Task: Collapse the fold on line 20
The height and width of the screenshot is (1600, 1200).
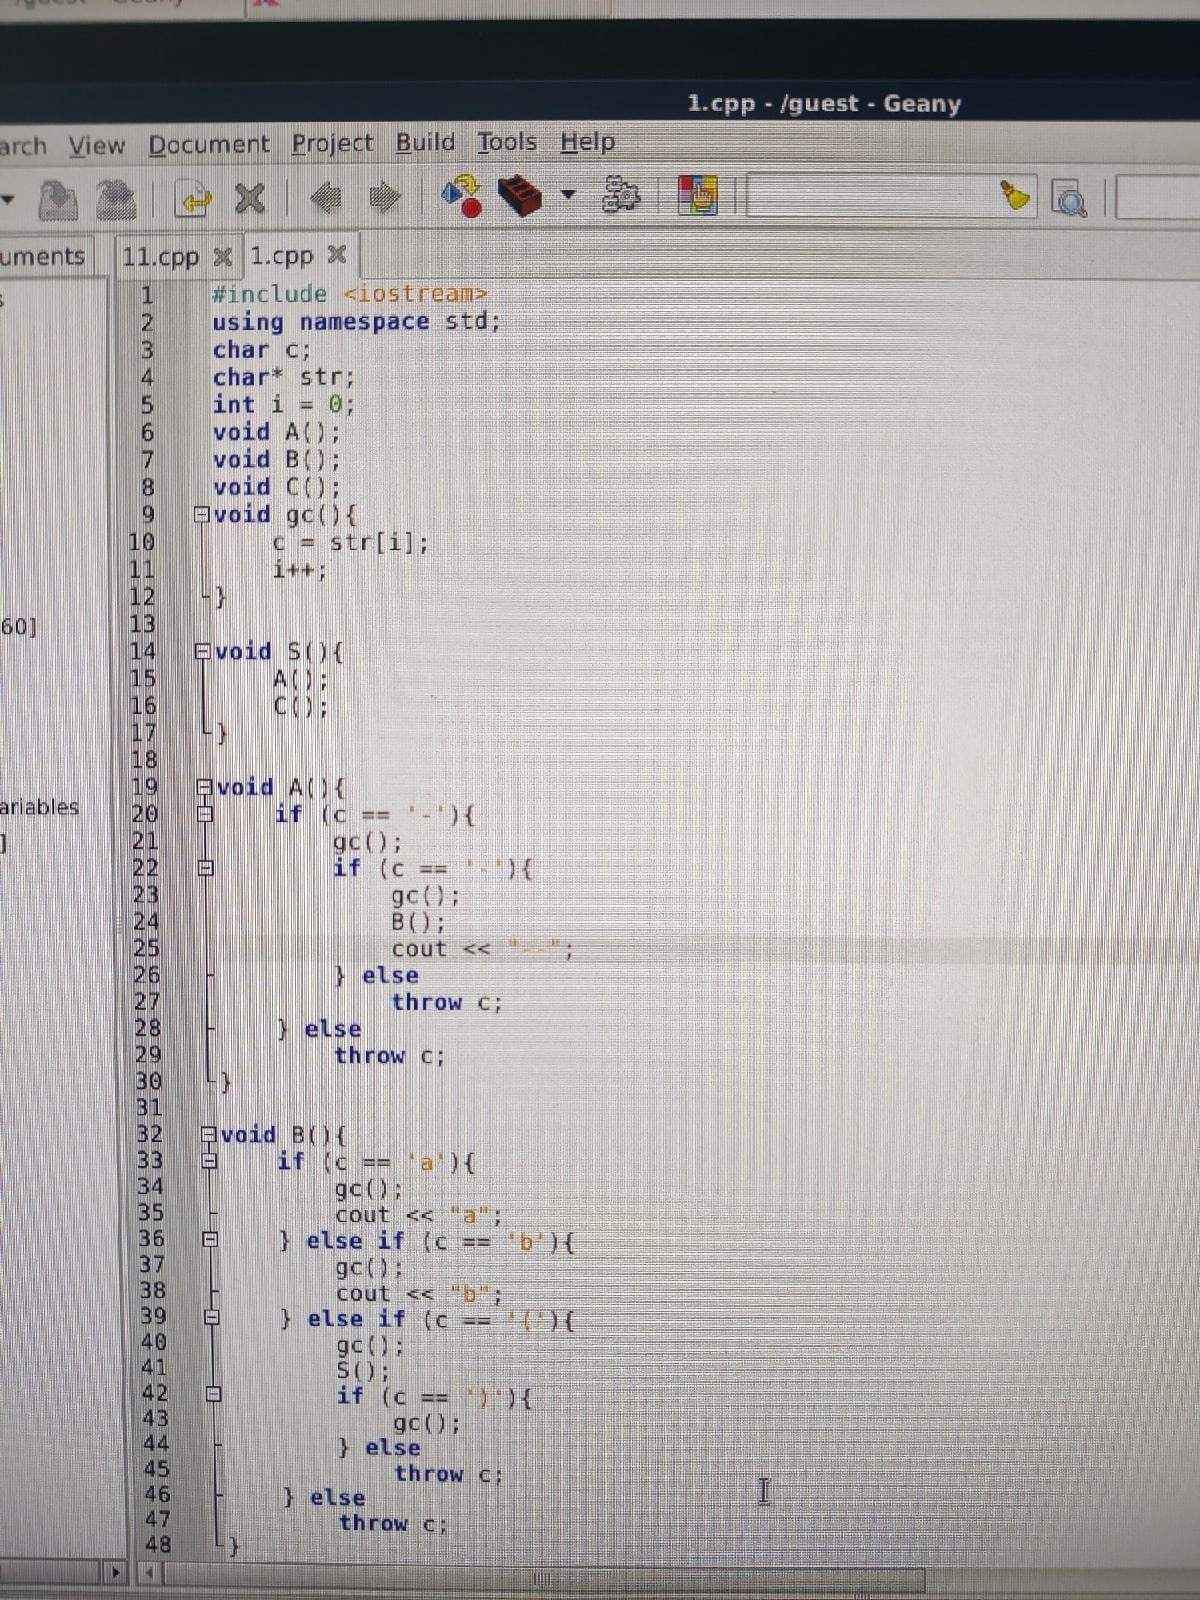Action: [x=204, y=815]
